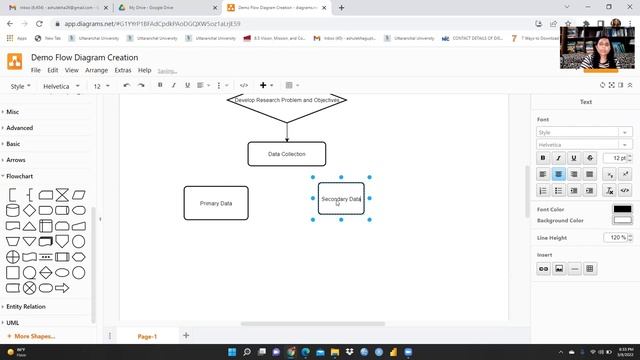Open the Arrange menu
Viewport: 640px width, 360px height.
click(x=96, y=70)
